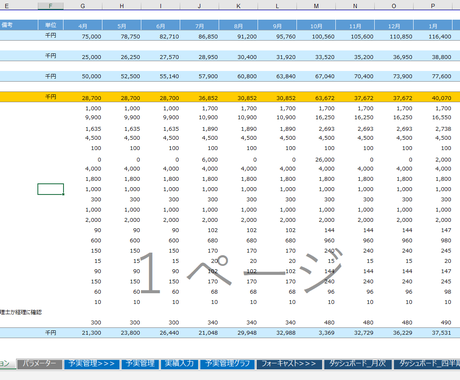Viewport: 460px width, 380px height.
Task: Click the cell containing 75,000
Action: 83,36
